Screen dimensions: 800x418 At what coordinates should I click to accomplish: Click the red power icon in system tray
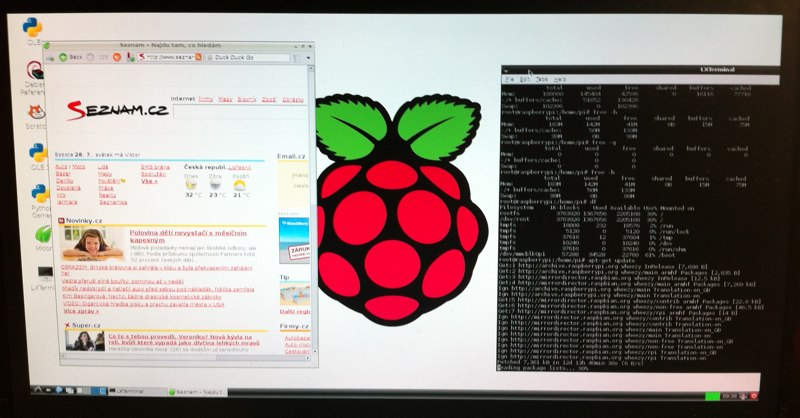[754, 396]
